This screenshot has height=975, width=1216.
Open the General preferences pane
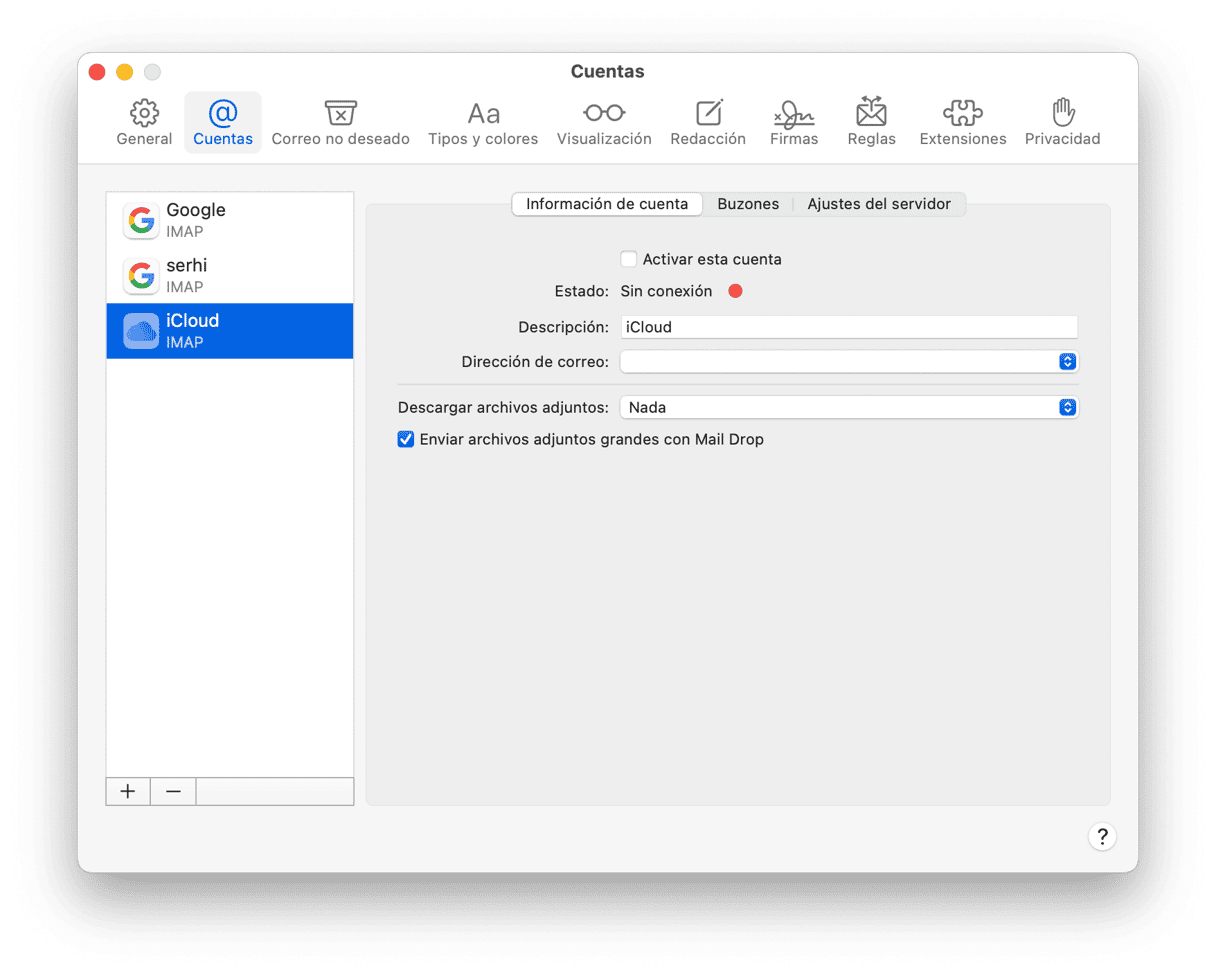point(144,123)
